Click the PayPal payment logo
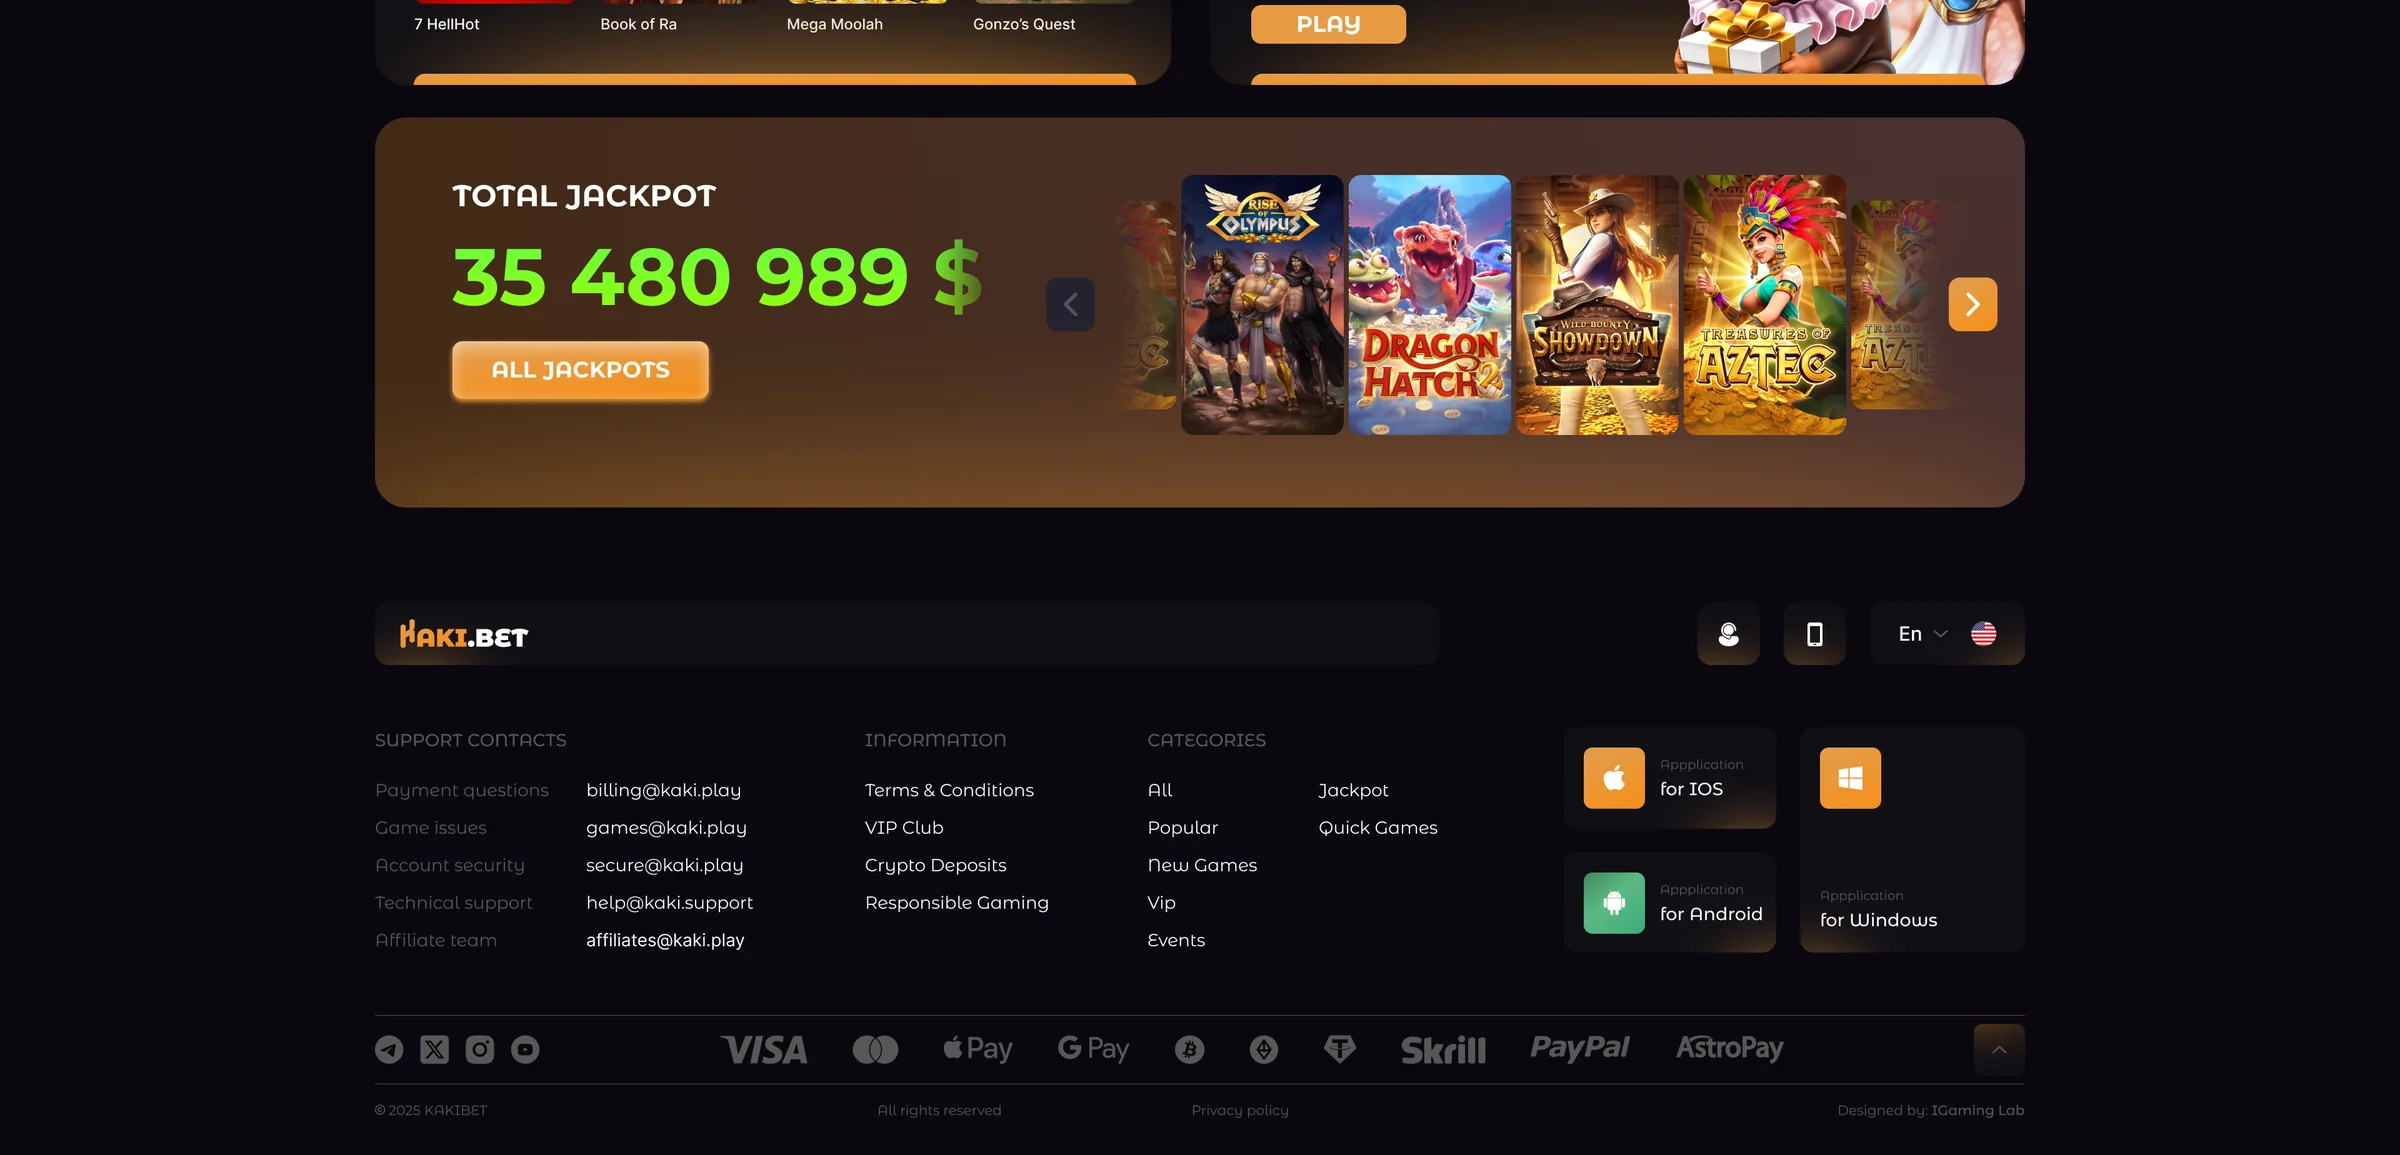The width and height of the screenshot is (2400, 1155). click(x=1579, y=1047)
